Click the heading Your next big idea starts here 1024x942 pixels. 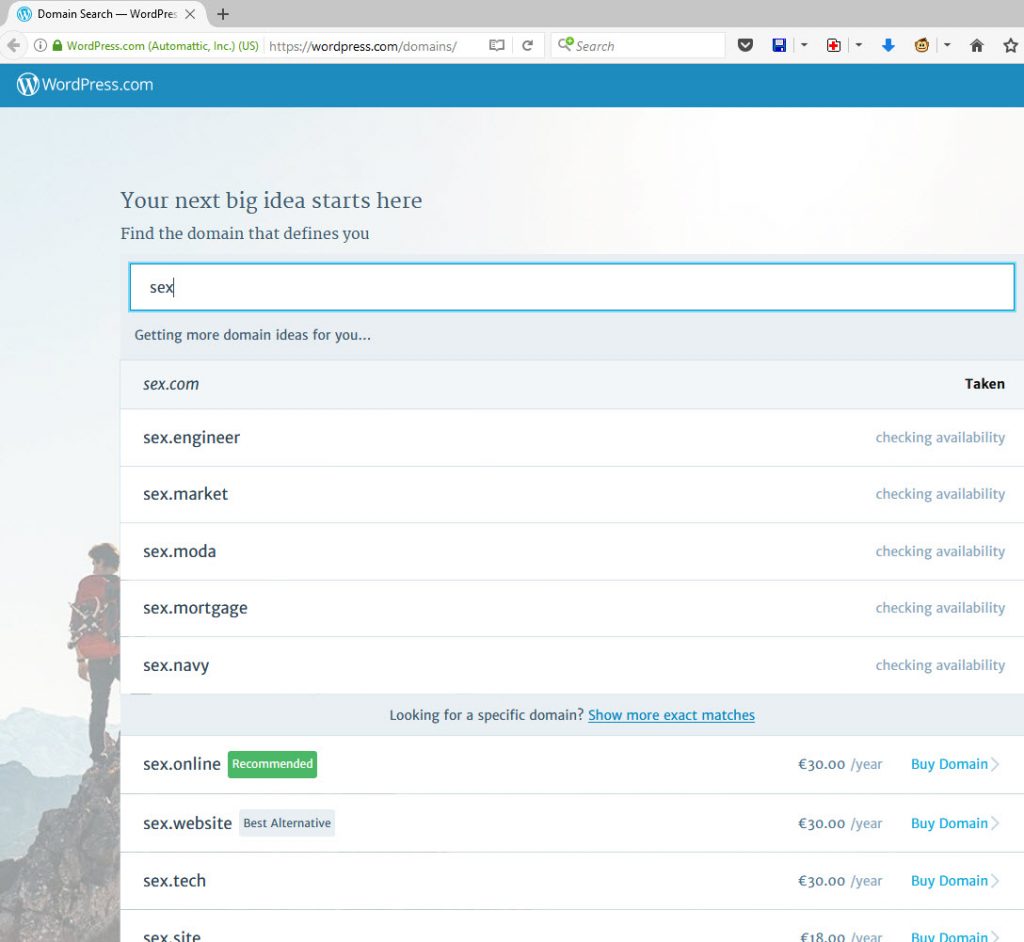(x=271, y=201)
